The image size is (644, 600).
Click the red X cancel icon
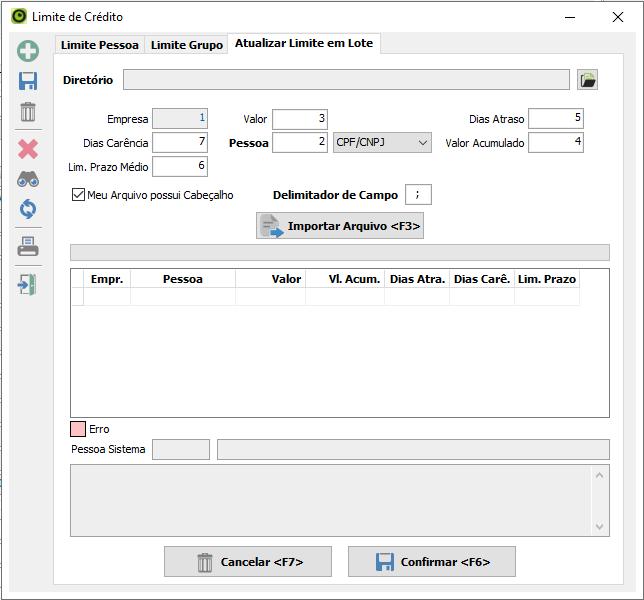point(28,149)
